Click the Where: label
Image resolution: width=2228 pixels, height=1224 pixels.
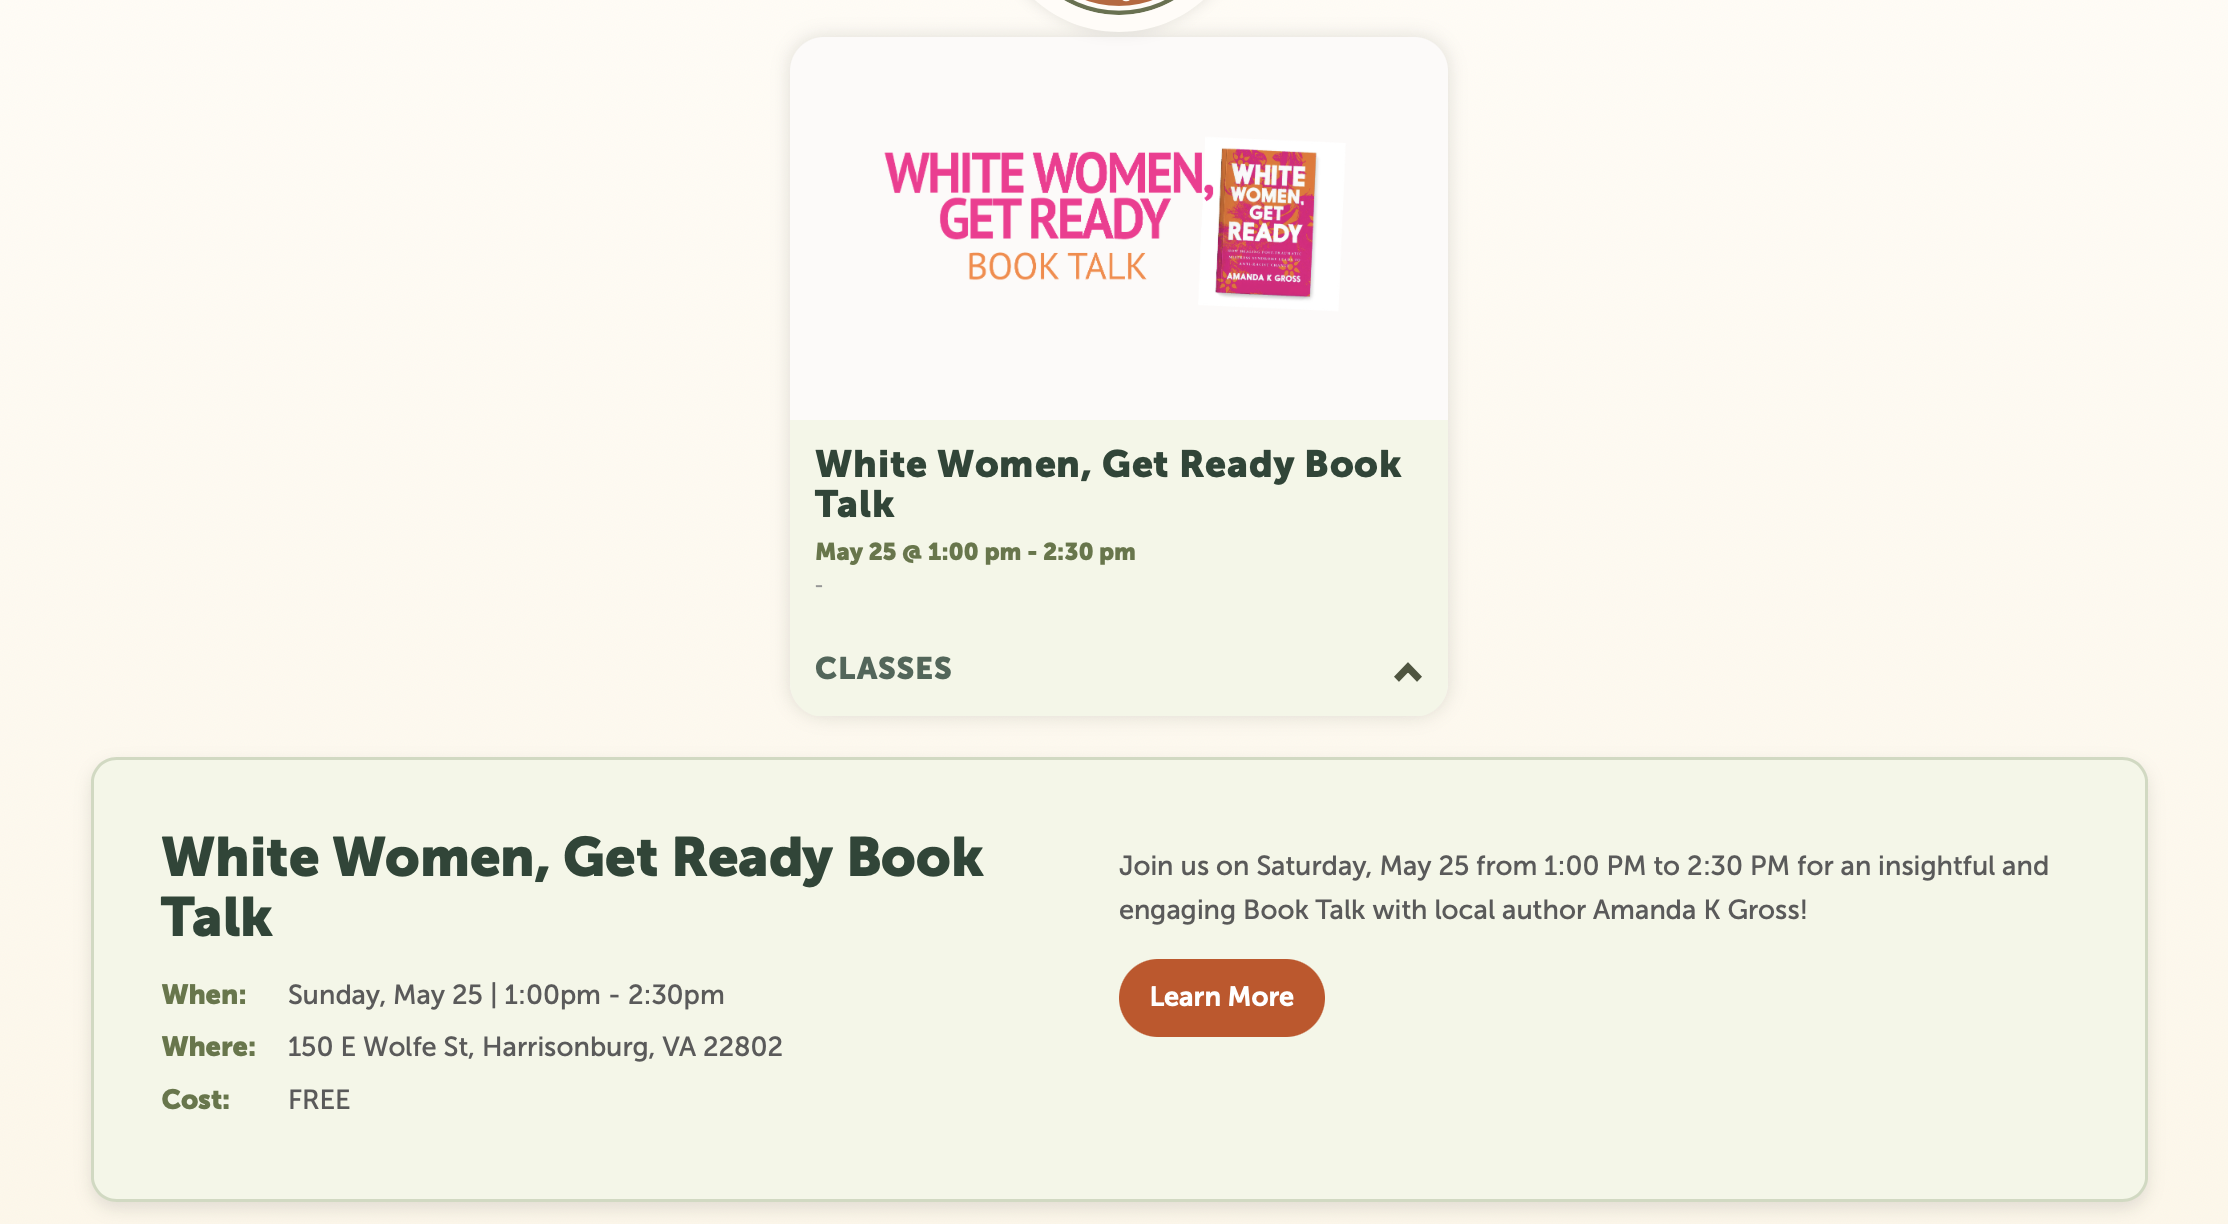[208, 1047]
